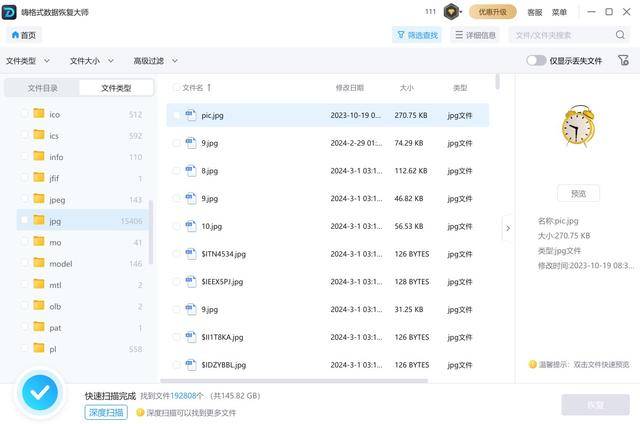Viewport: 640px width, 424px height.
Task: Open the 菜单 menu
Action: click(560, 12)
